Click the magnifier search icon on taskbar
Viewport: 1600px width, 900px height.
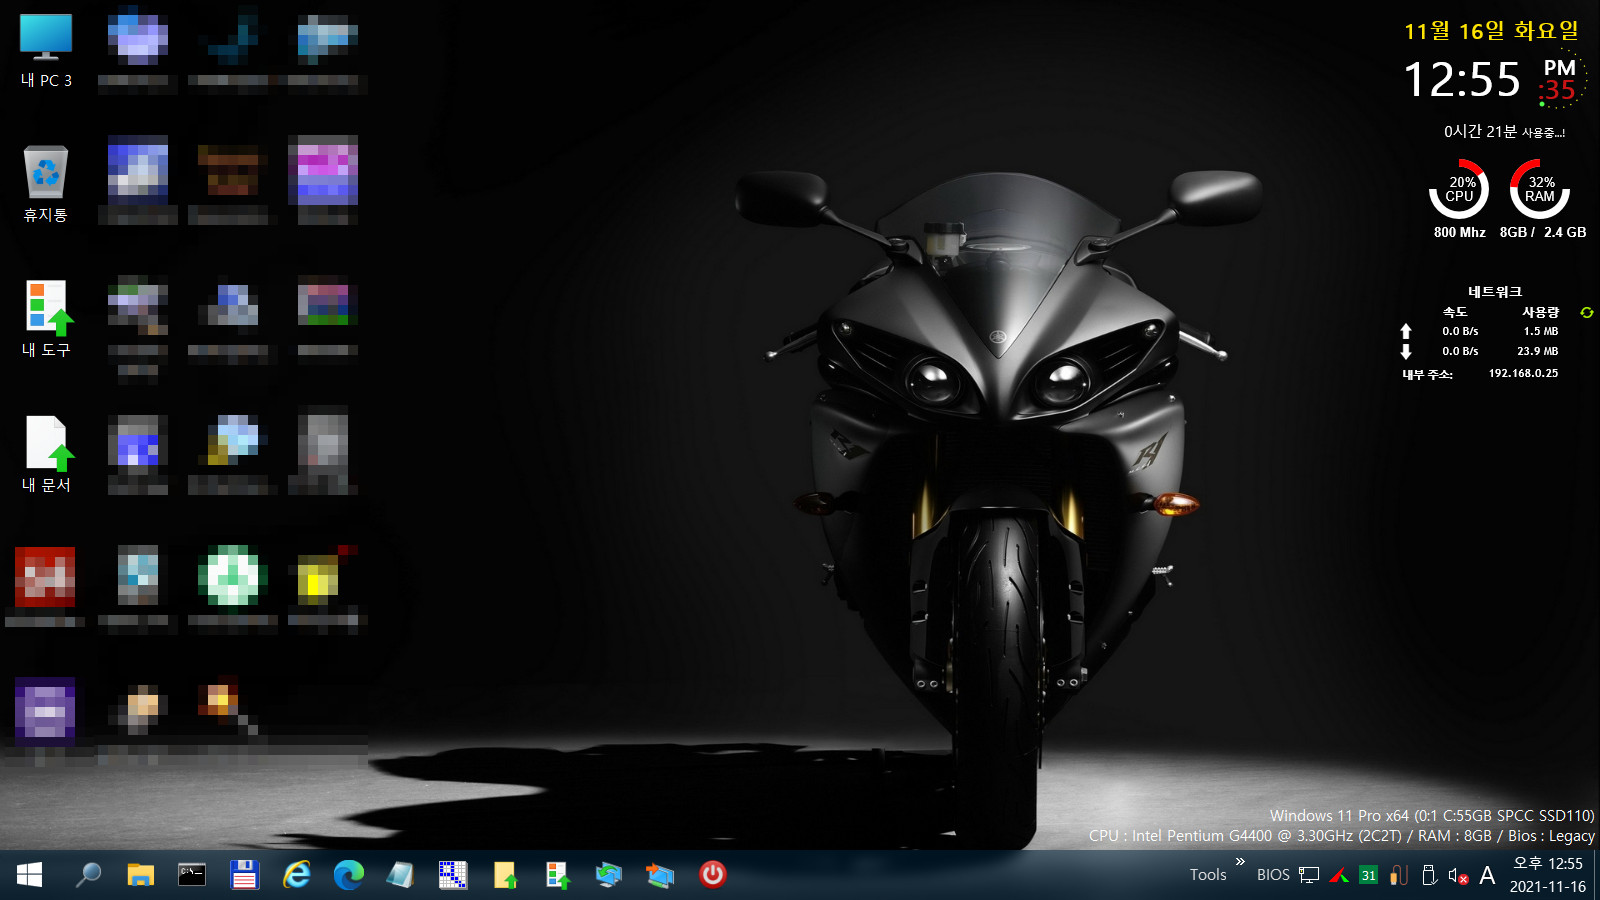pos(88,875)
